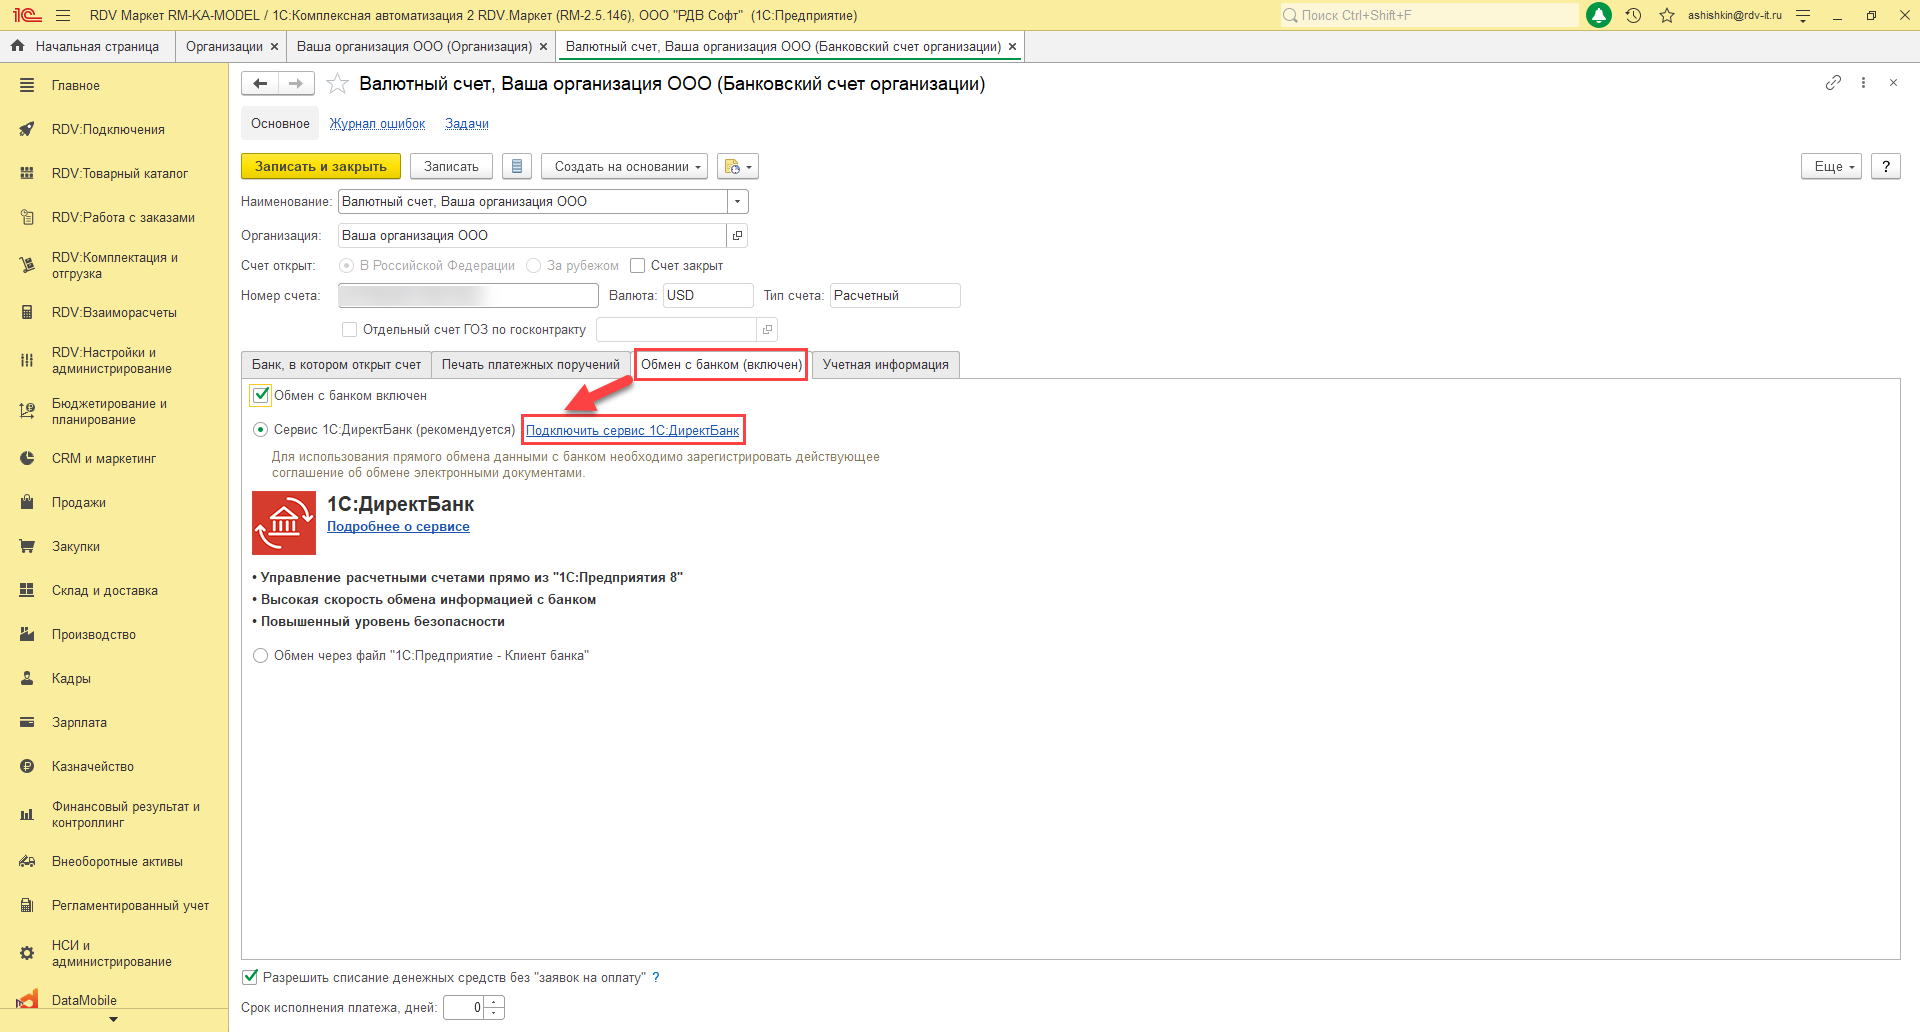Open history clock icon

1633,15
